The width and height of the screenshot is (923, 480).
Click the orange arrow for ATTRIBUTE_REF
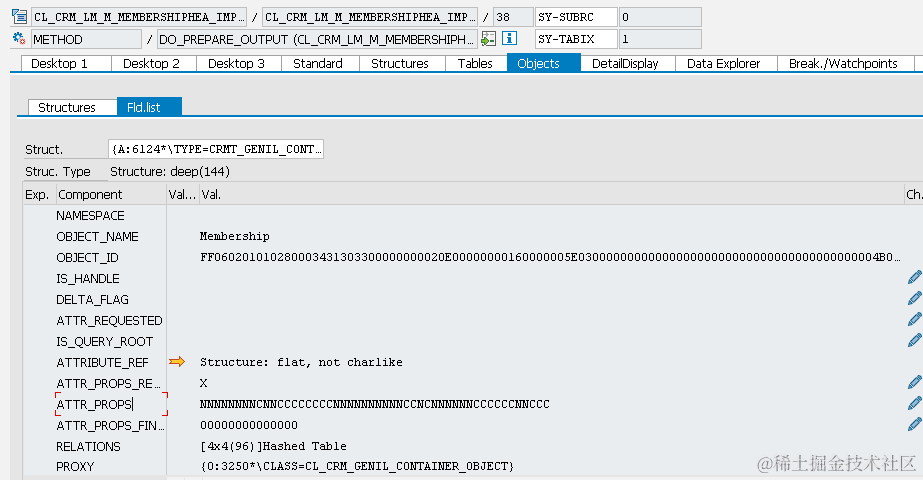[x=177, y=362]
